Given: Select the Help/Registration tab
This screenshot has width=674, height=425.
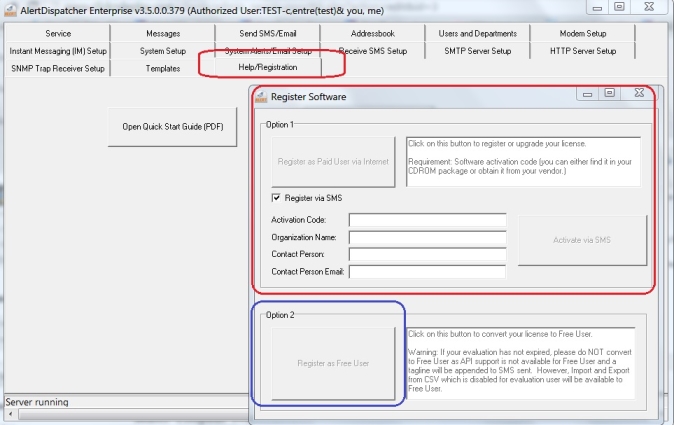Looking at the screenshot, I should point(268,67).
